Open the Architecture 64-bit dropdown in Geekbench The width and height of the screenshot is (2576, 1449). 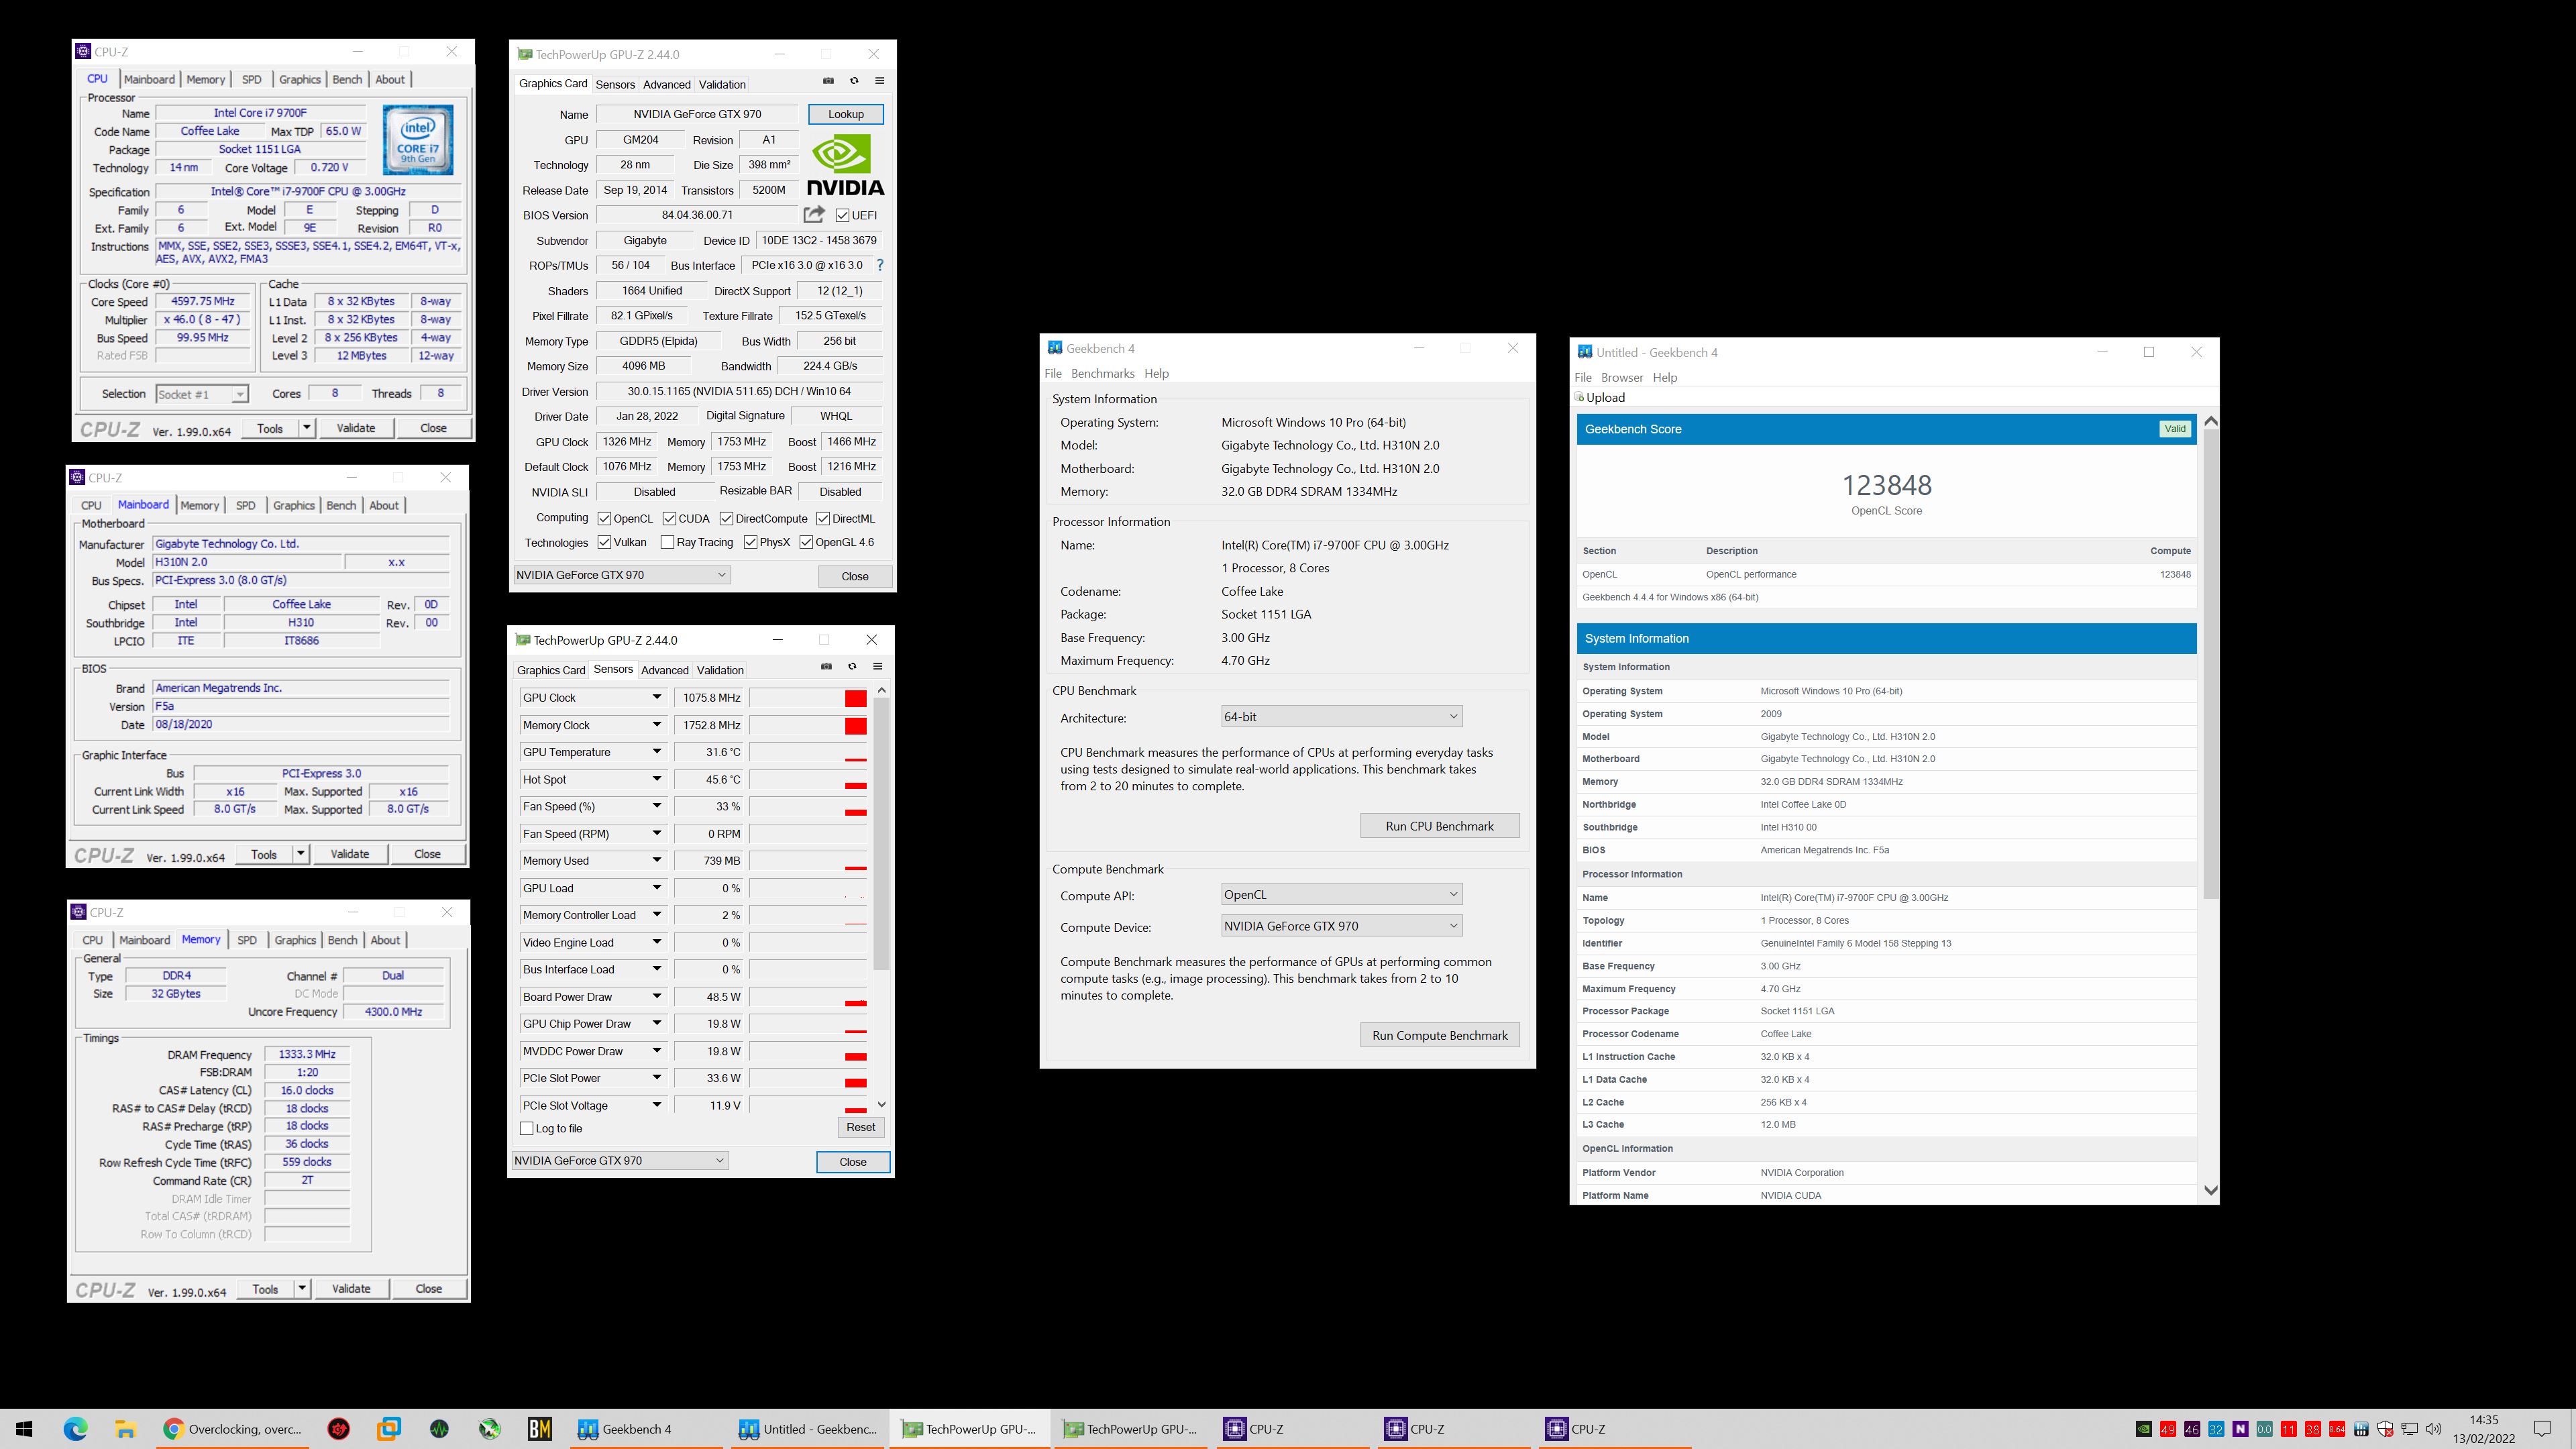1341,716
